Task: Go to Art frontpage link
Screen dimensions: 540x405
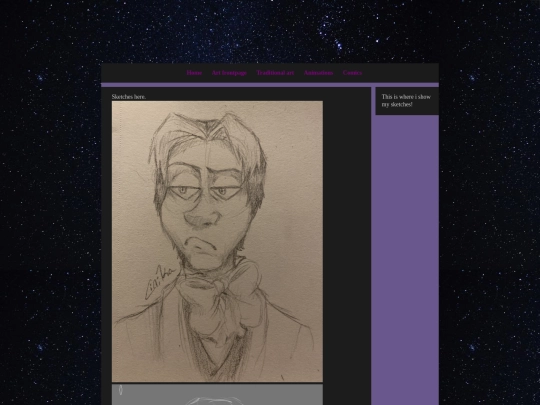Action: pyautogui.click(x=229, y=73)
